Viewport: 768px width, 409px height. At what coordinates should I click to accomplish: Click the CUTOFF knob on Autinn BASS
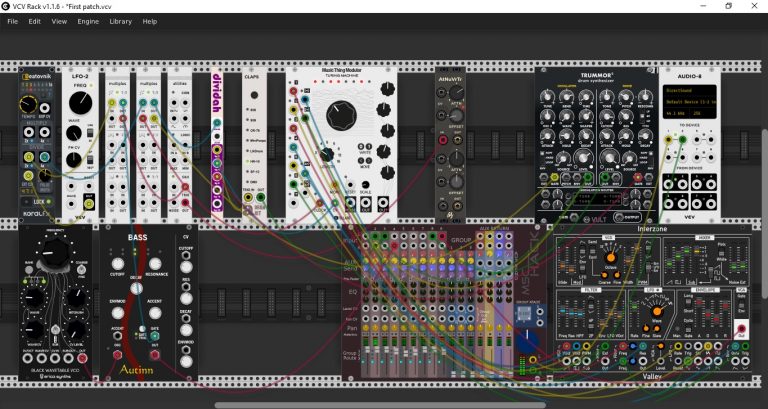pyautogui.click(x=118, y=264)
